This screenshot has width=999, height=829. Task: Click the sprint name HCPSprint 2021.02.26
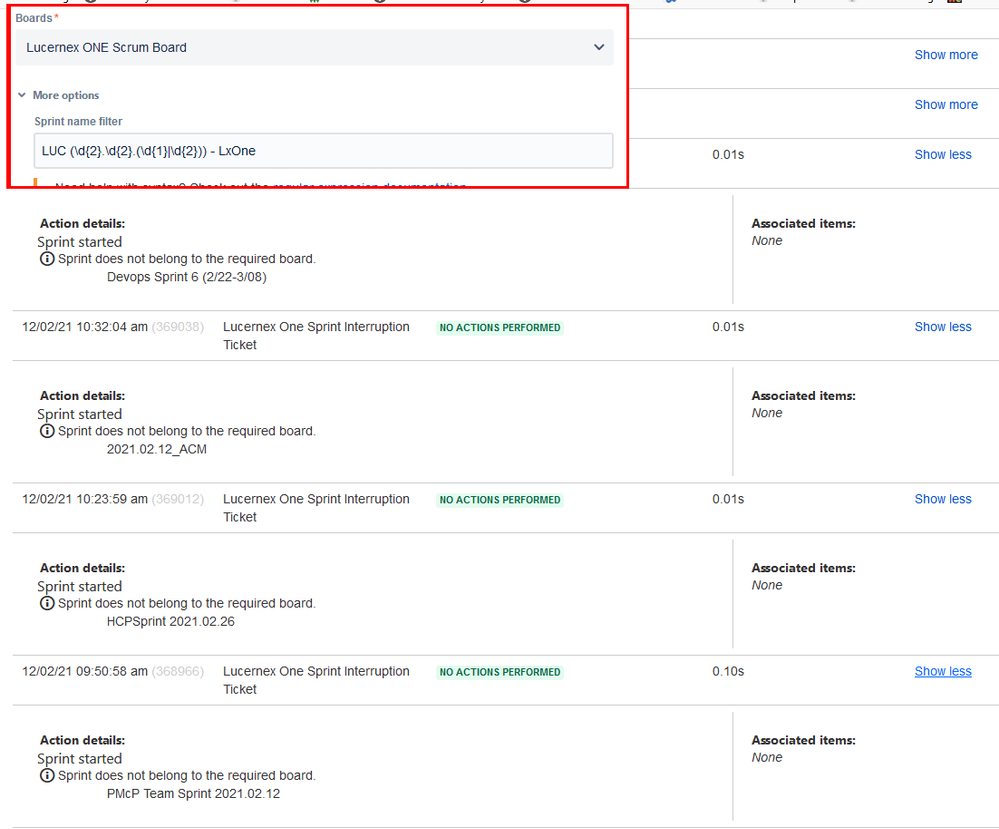[x=171, y=621]
